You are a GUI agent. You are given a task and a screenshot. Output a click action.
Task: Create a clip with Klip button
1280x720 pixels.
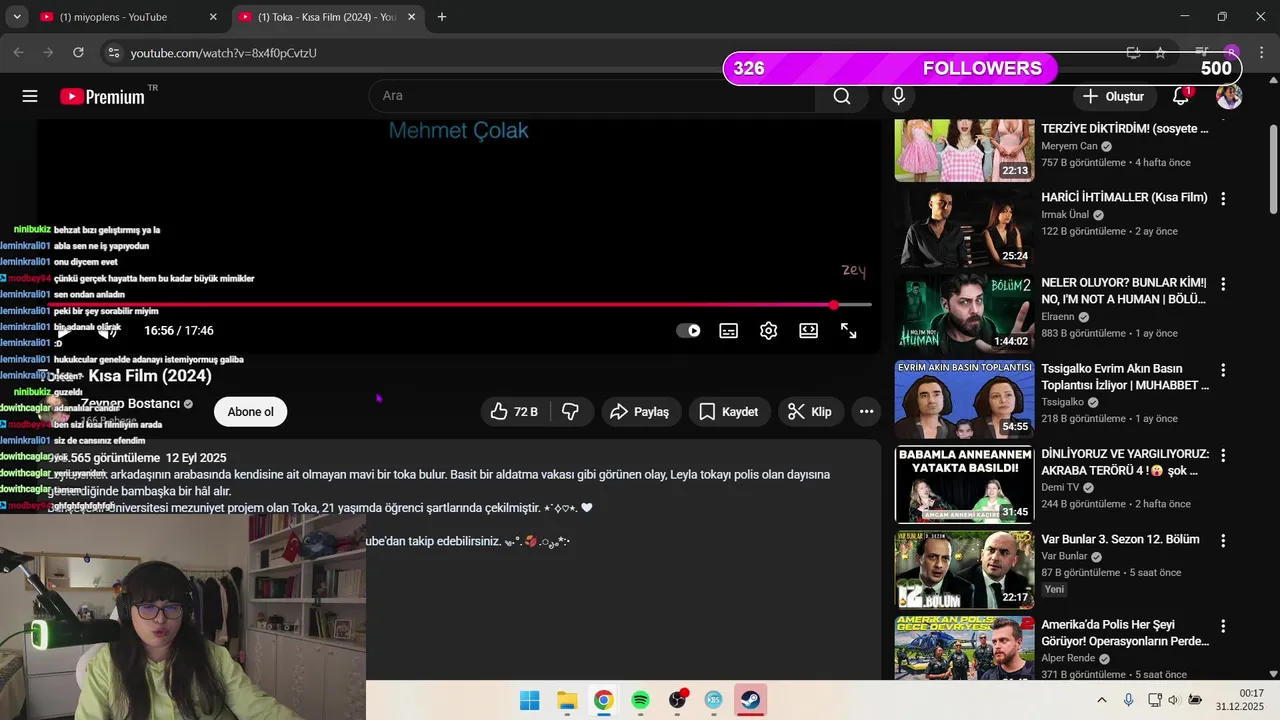[811, 412]
